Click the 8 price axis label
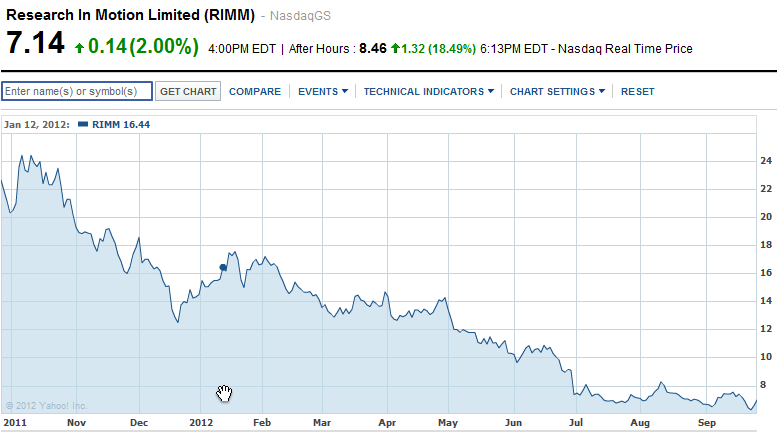 click(763, 384)
